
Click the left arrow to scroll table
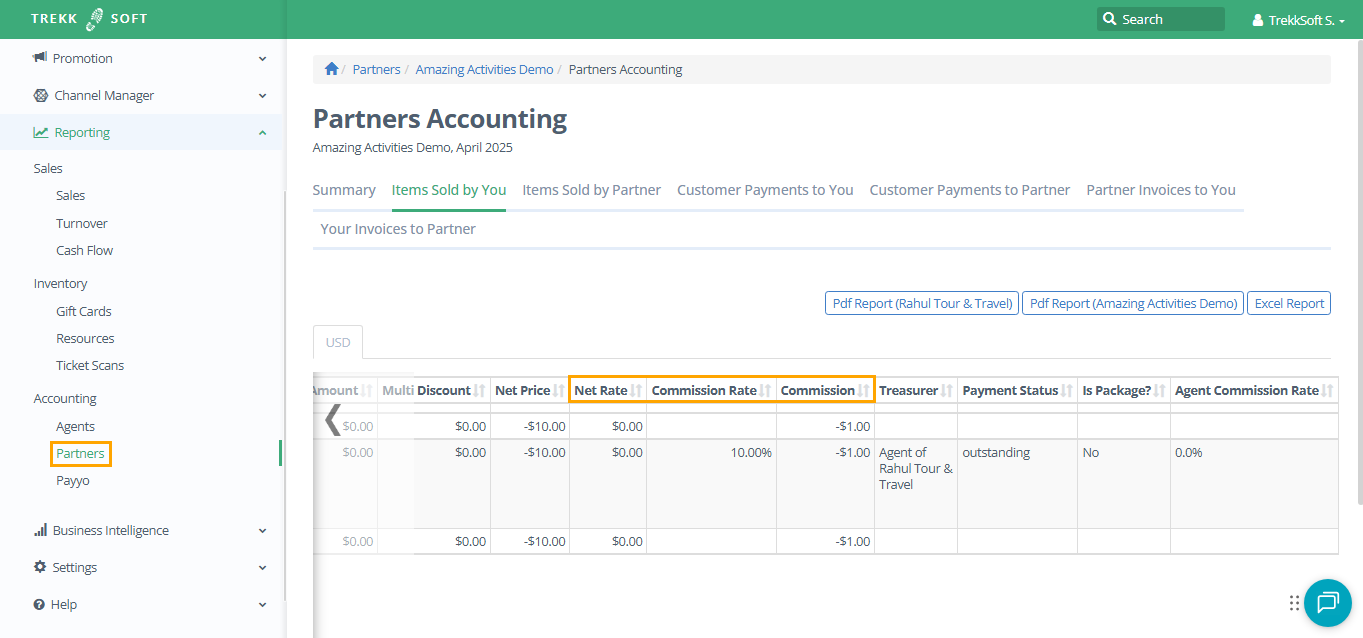click(333, 419)
